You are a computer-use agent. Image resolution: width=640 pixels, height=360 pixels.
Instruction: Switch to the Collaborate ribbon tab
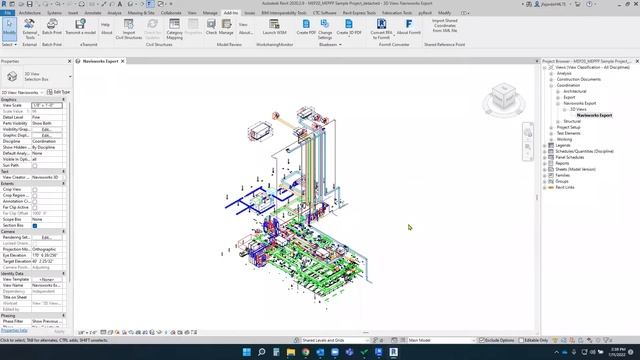(x=171, y=13)
